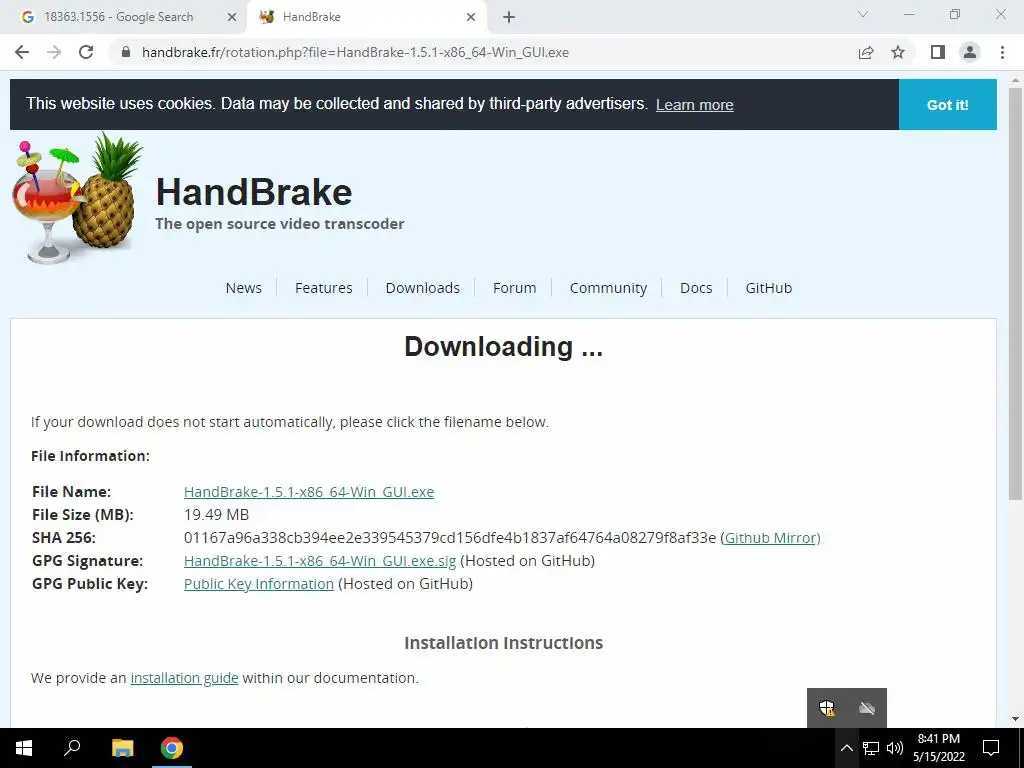Open the GitHub menu item
1024x768 pixels.
(x=769, y=288)
